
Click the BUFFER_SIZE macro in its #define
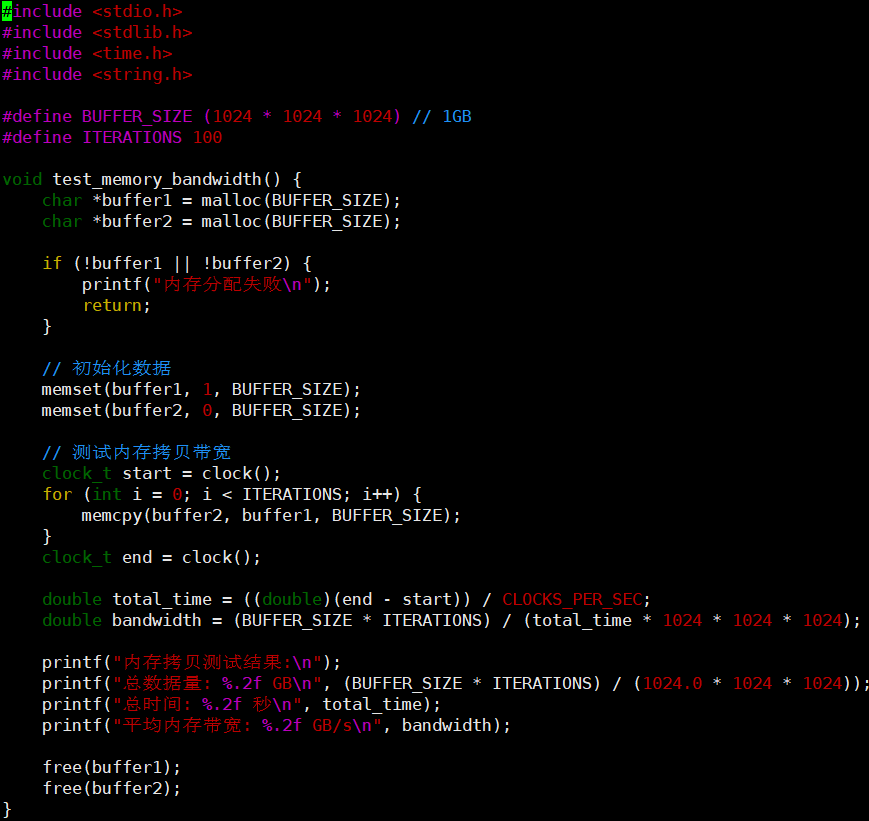click(x=137, y=116)
